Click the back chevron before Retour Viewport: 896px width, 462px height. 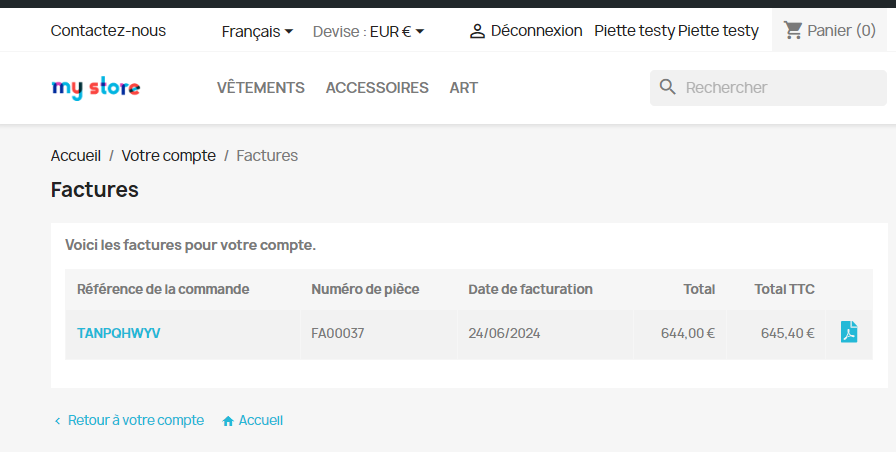tap(57, 421)
